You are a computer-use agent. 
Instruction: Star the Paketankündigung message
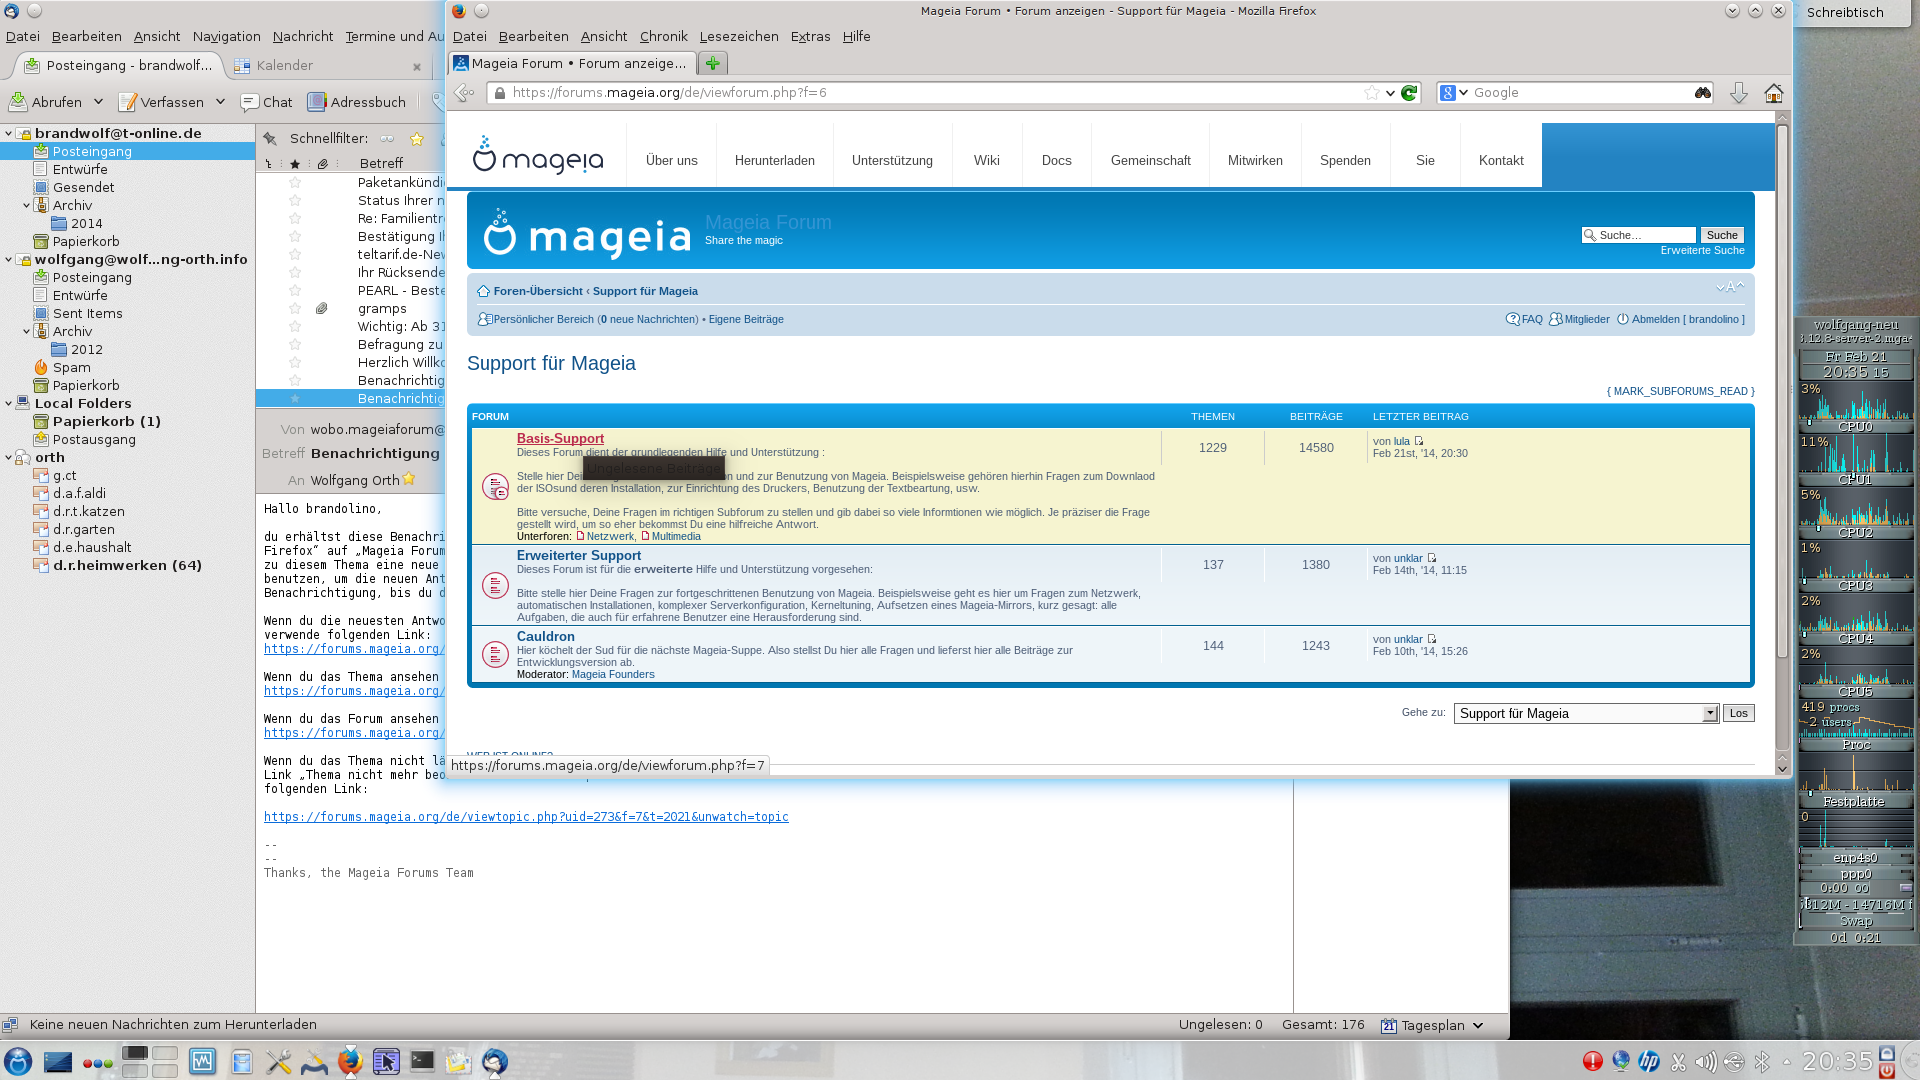pos(295,182)
